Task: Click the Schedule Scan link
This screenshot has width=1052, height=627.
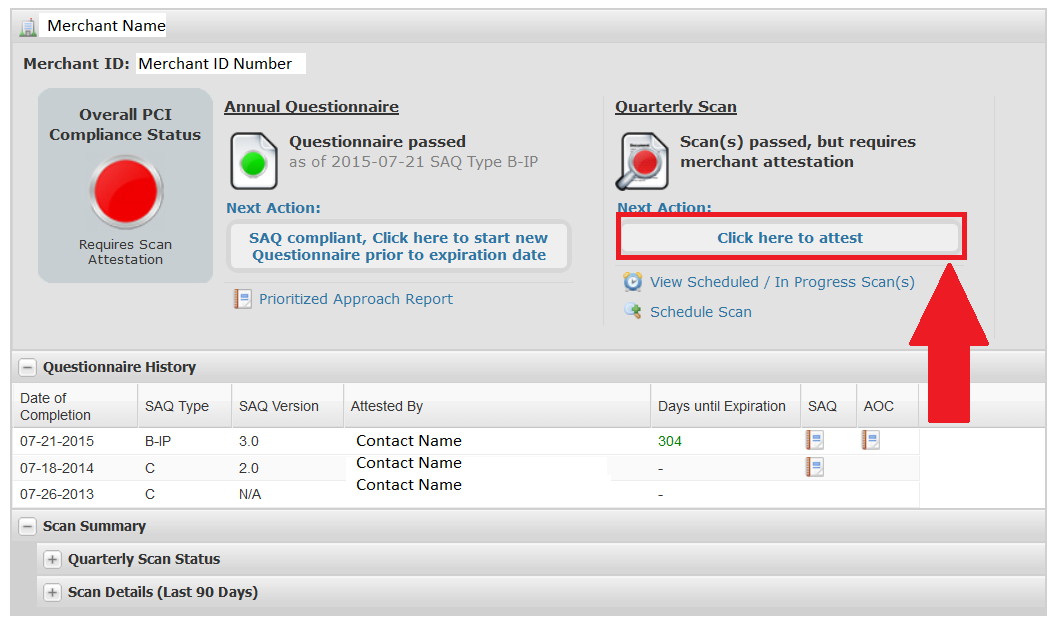Action: point(700,312)
